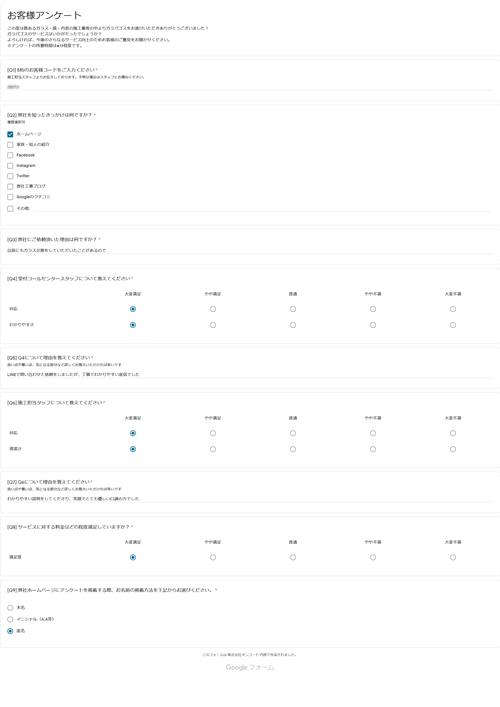Check the Instagram option
This screenshot has height=707, width=500.
pos(10,166)
